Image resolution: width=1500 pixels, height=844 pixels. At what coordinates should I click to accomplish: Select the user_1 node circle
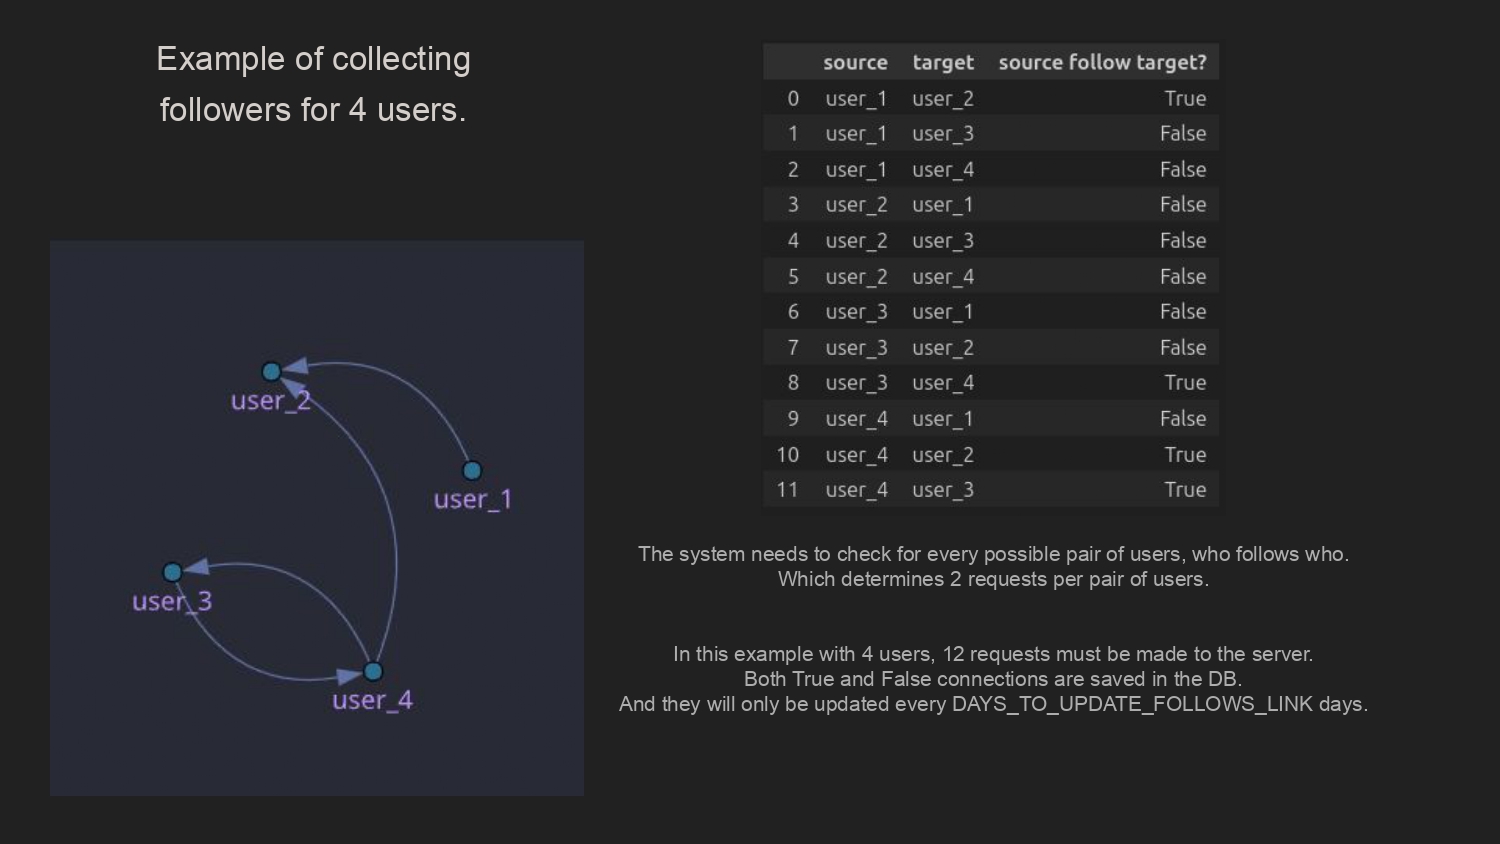click(x=472, y=470)
